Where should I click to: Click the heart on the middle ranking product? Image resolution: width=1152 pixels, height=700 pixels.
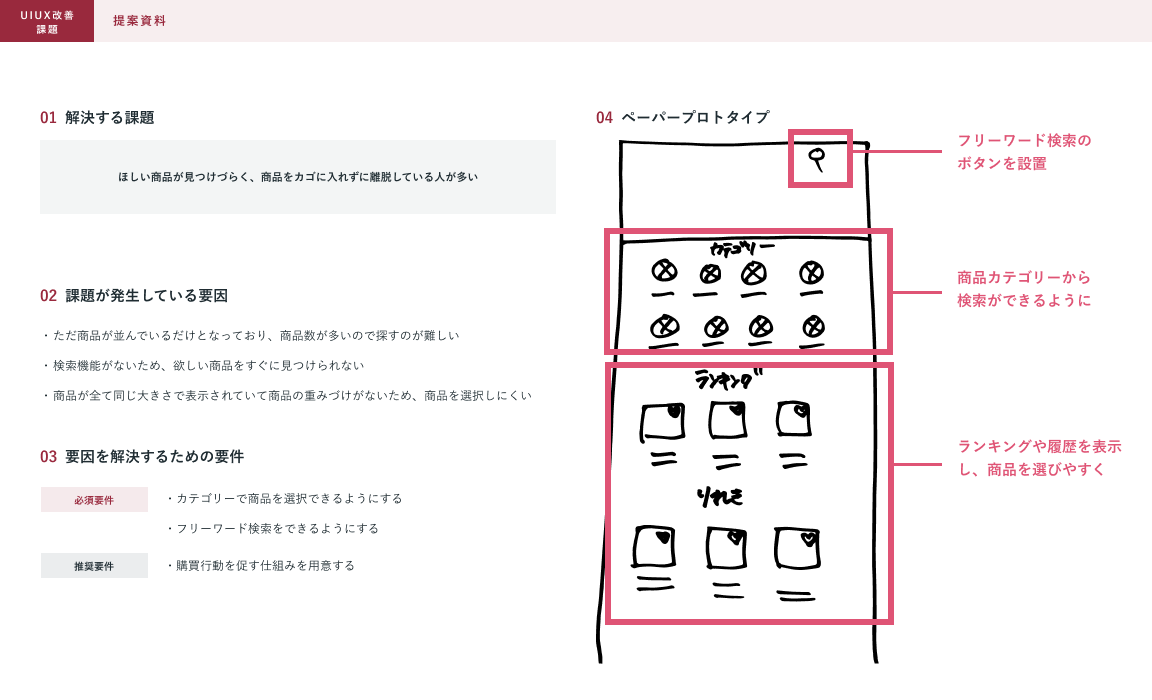(x=737, y=409)
